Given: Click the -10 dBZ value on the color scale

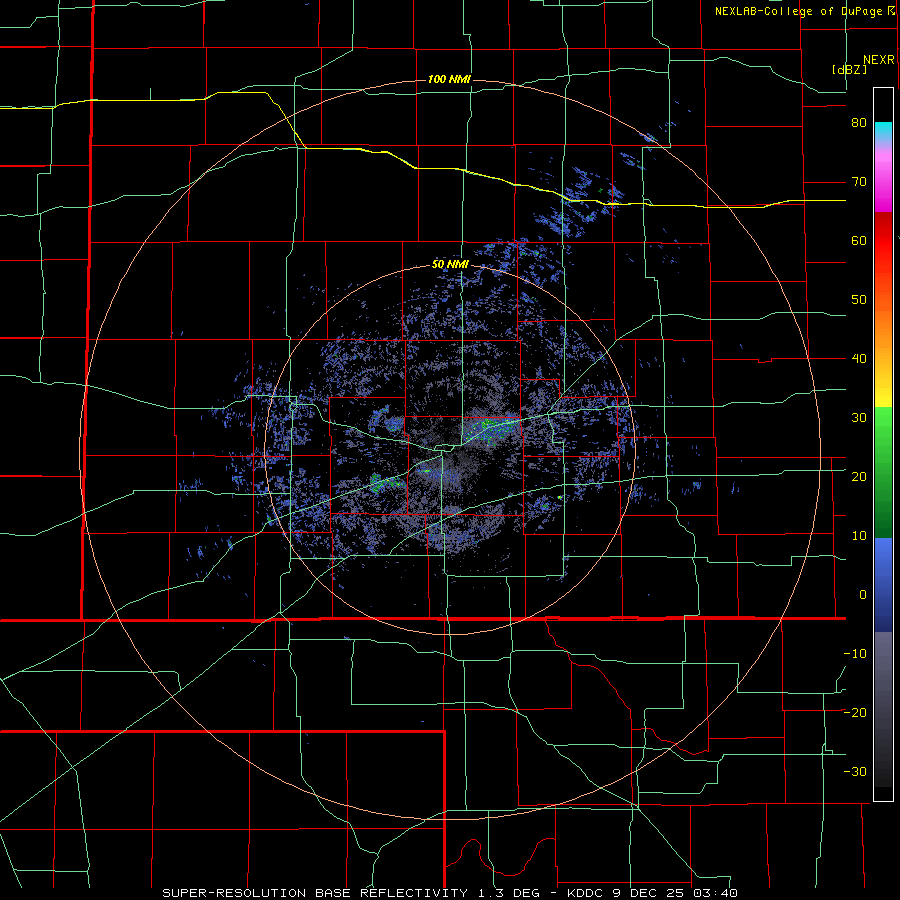Looking at the screenshot, I should click(x=855, y=654).
